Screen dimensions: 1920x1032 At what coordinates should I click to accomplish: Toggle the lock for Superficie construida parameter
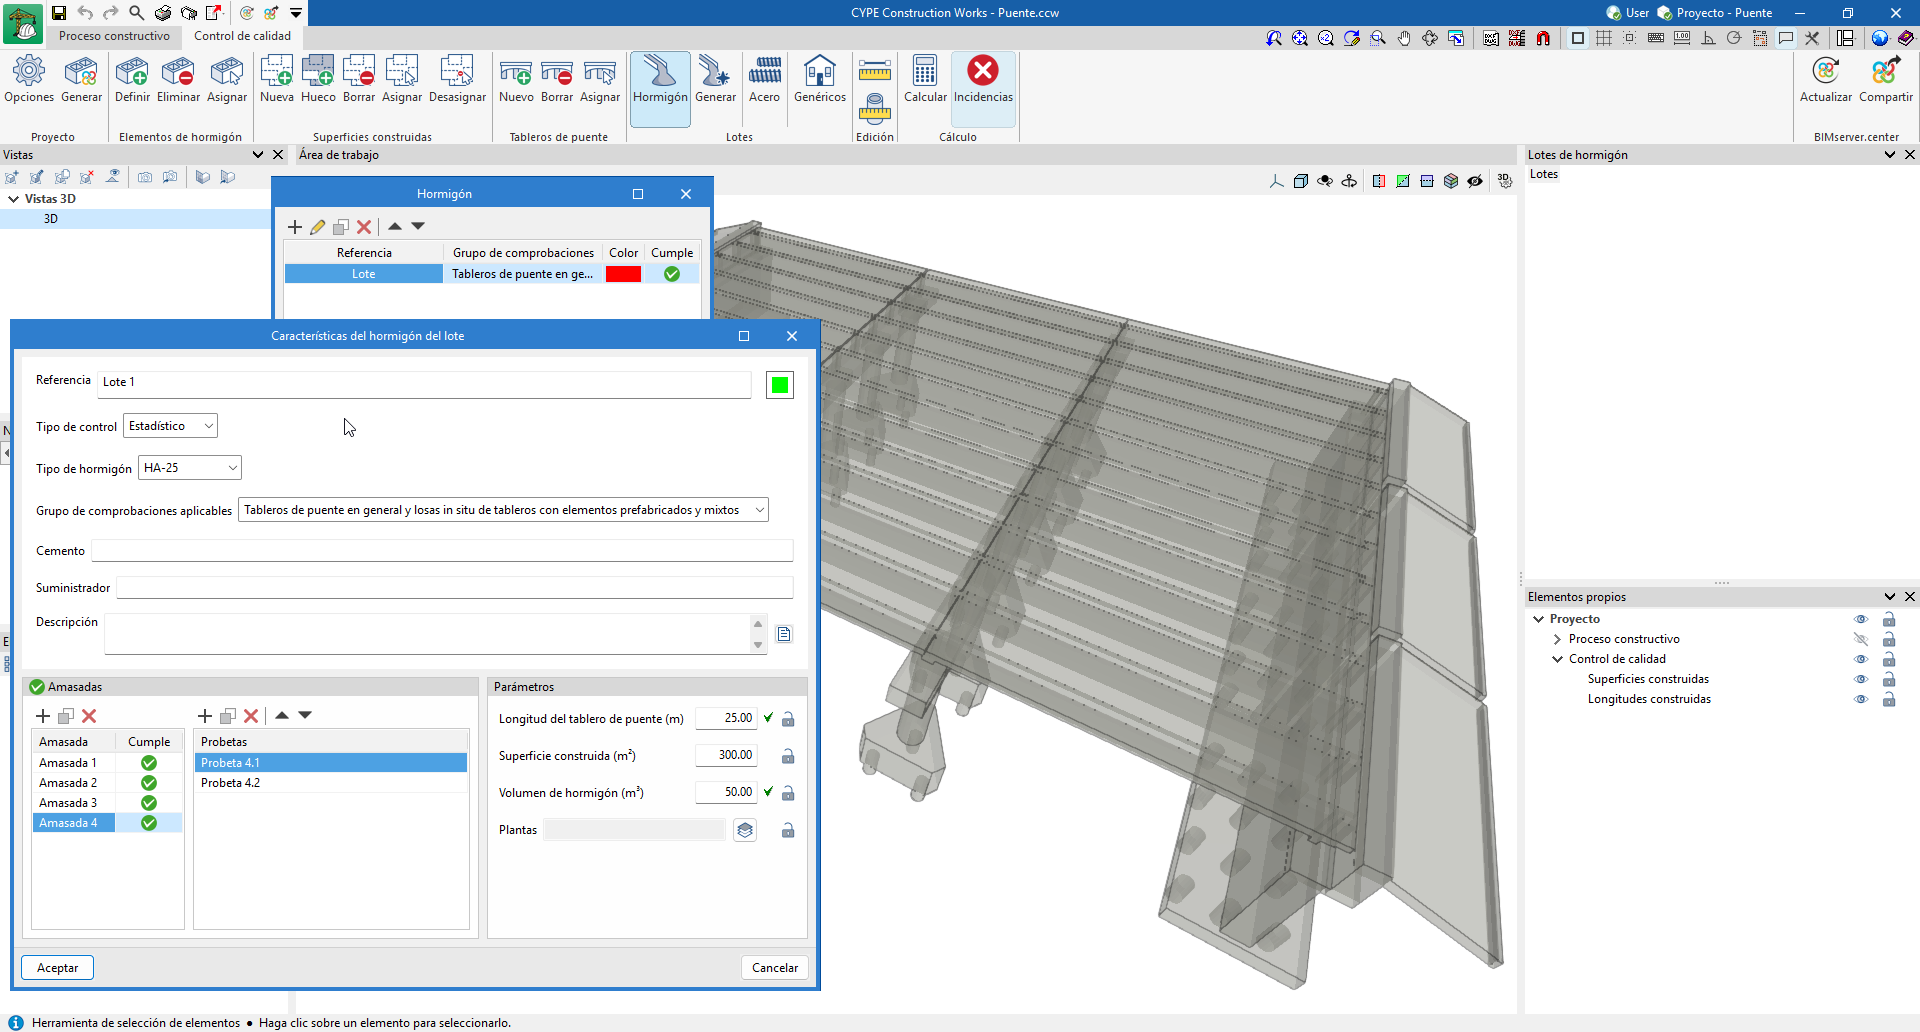point(788,757)
